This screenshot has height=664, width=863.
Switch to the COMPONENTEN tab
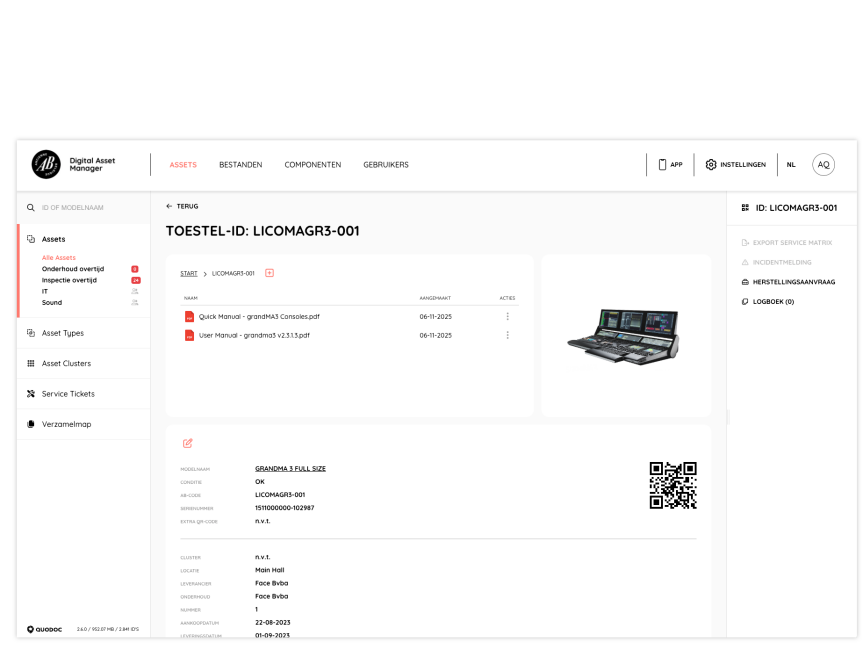click(x=313, y=165)
